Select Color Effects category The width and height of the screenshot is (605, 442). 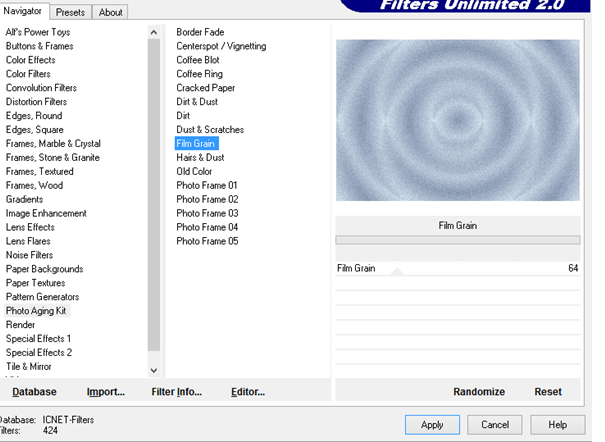(x=30, y=60)
